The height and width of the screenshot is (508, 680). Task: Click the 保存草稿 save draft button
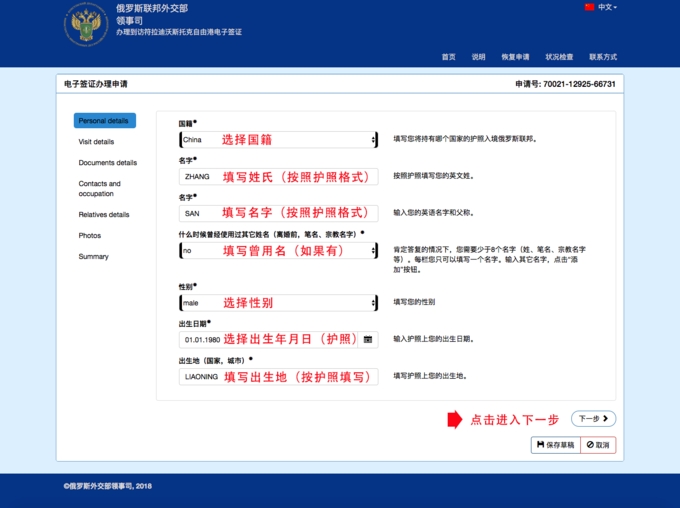(554, 445)
